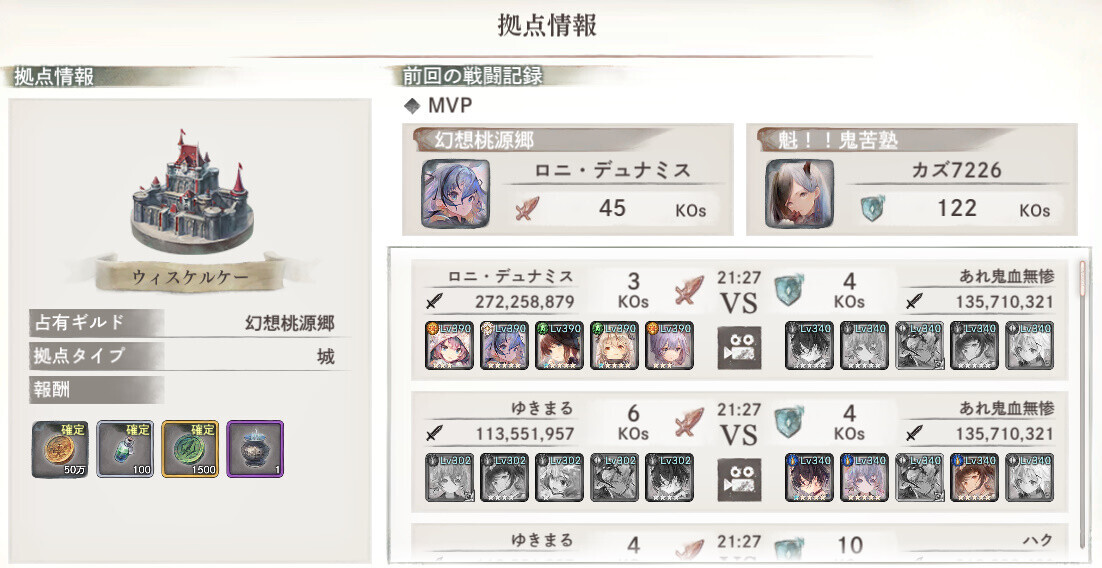This screenshot has height=568, width=1102.
Task: Click カズ7226 MVP avatar portrait
Action: 799,193
